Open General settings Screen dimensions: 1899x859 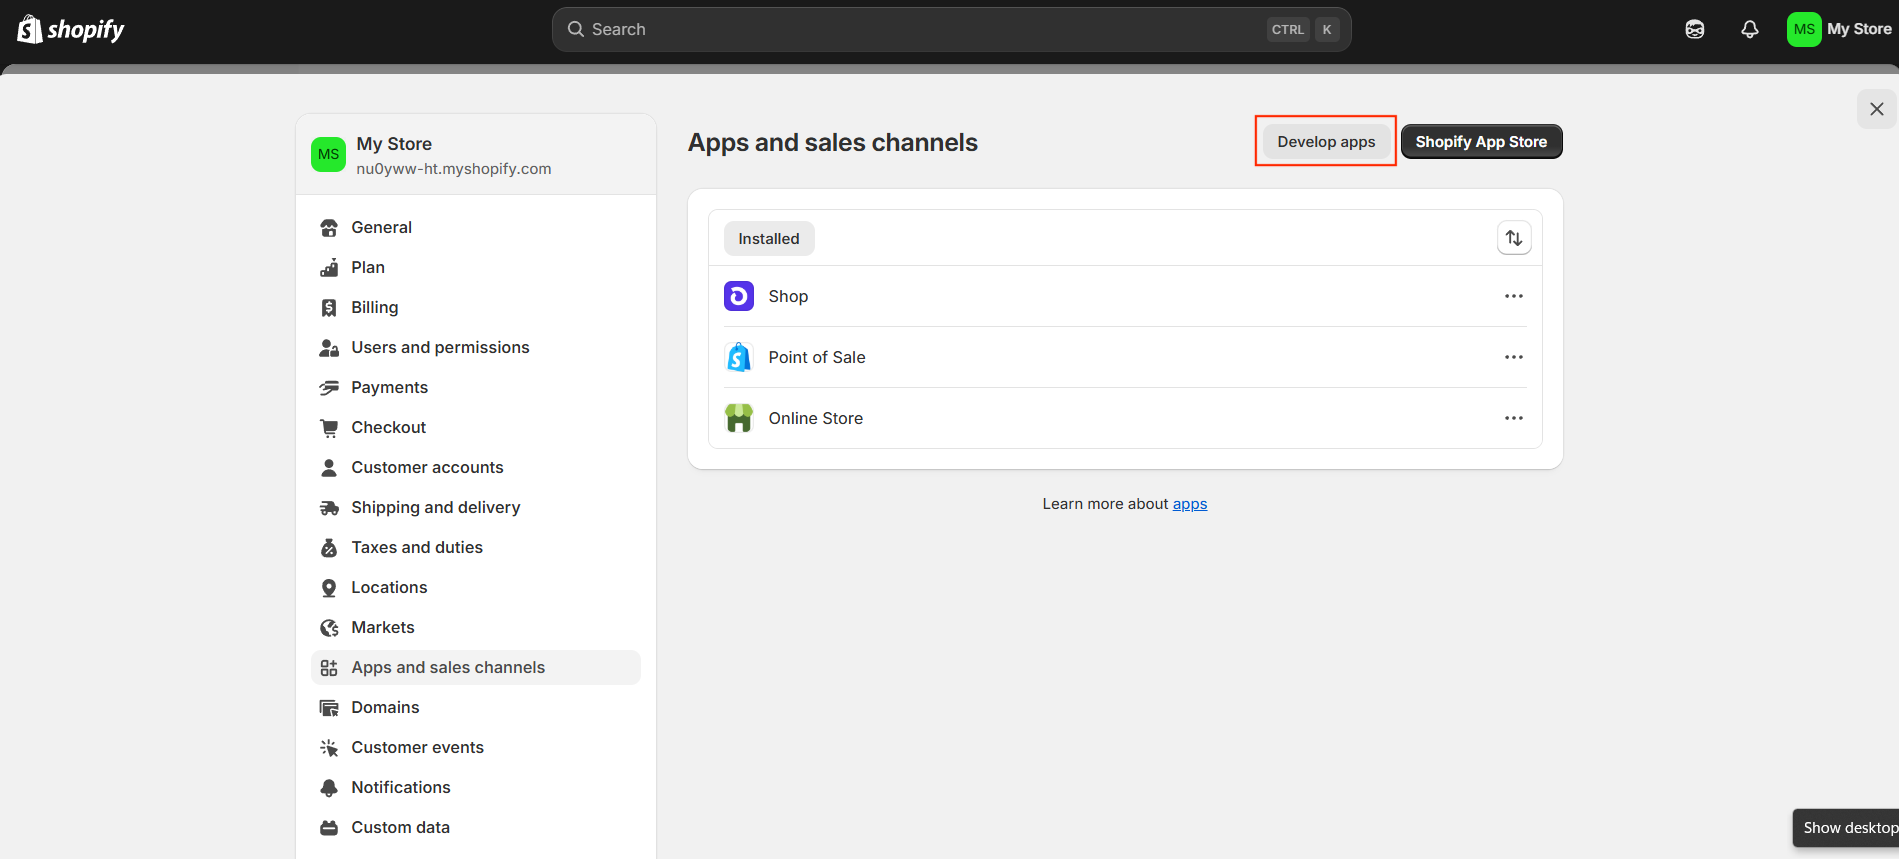(x=476, y=228)
